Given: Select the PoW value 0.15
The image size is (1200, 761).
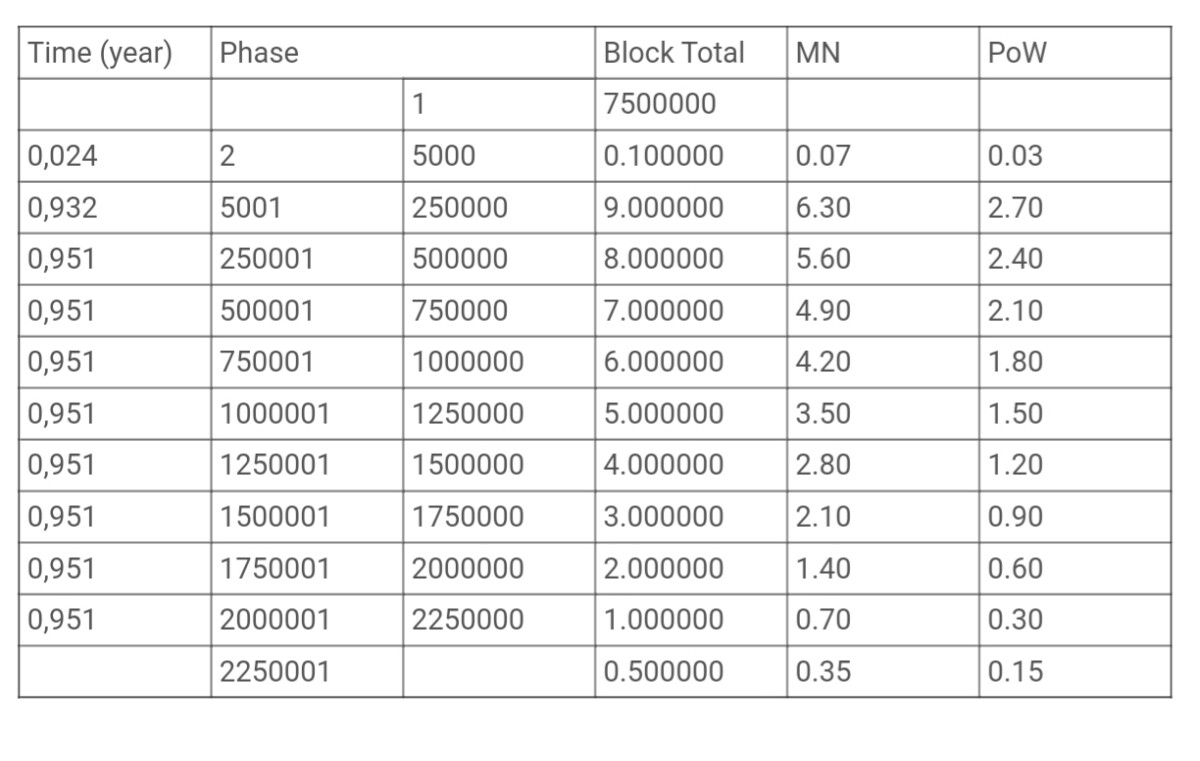Looking at the screenshot, I should [1075, 671].
